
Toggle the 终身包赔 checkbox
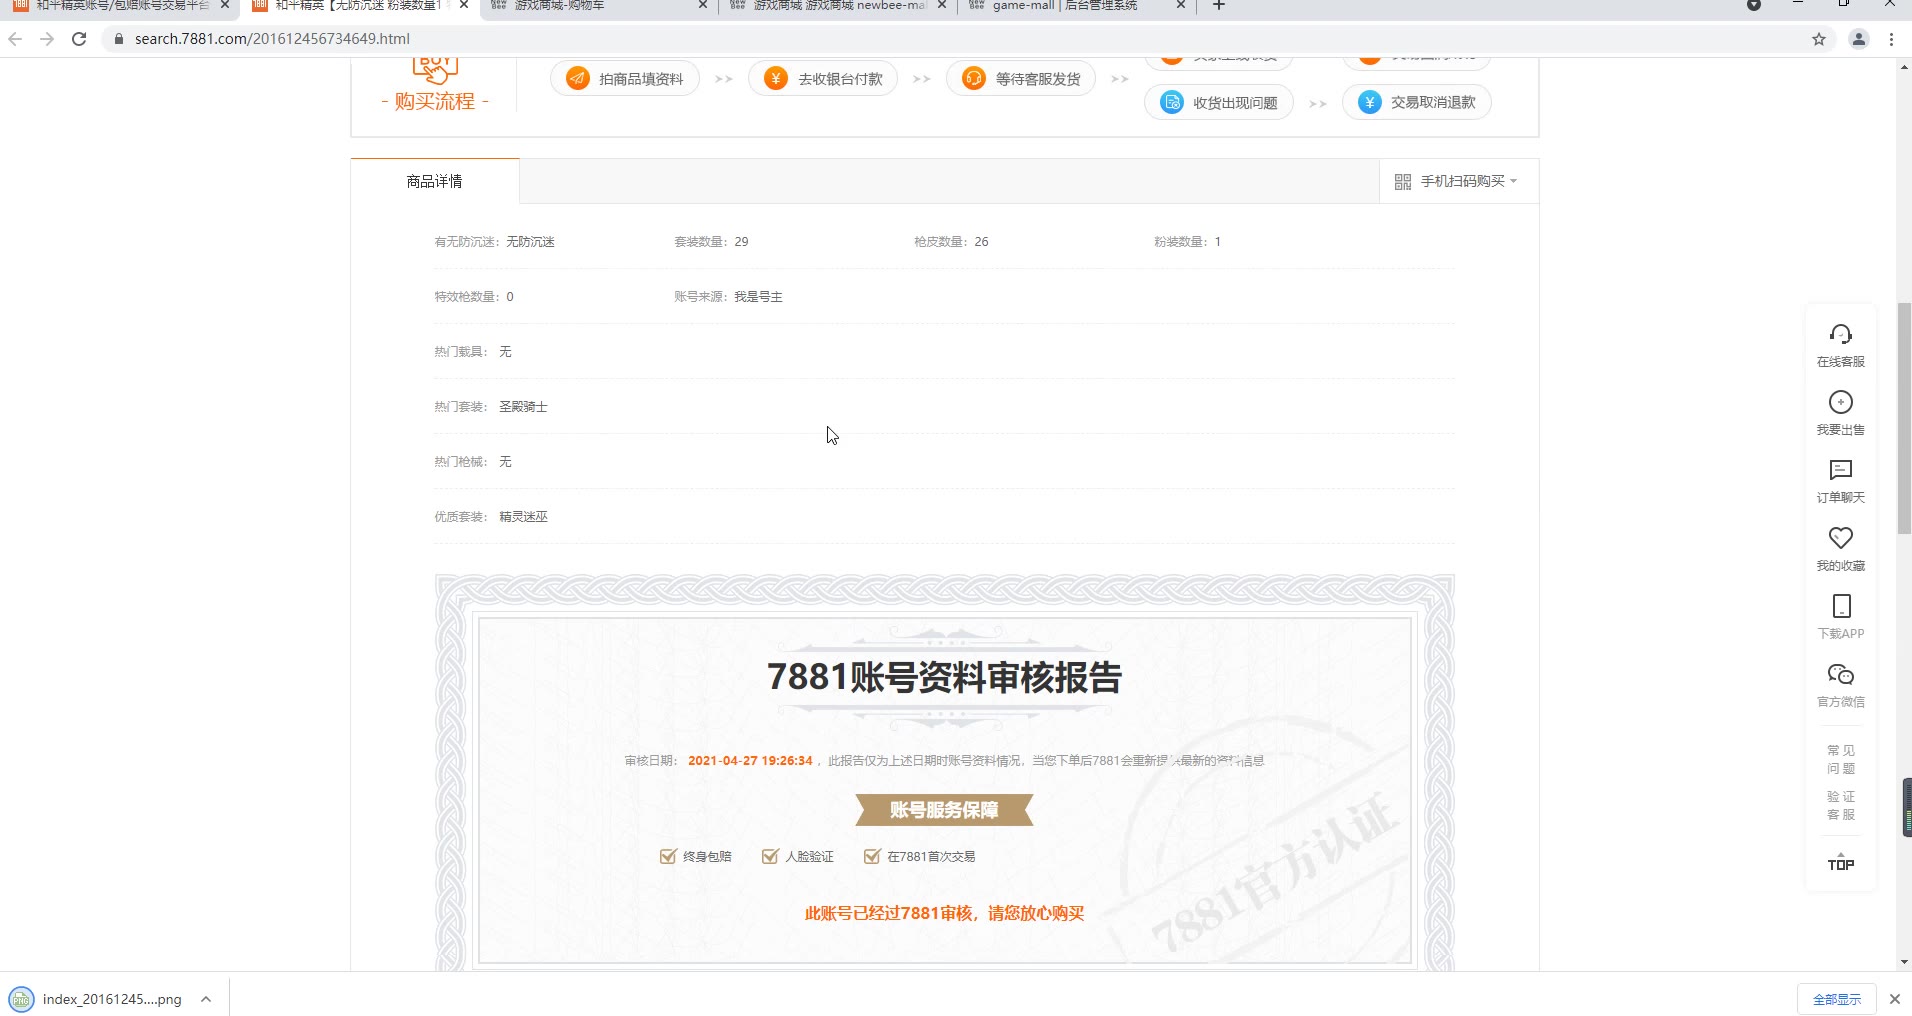click(668, 856)
